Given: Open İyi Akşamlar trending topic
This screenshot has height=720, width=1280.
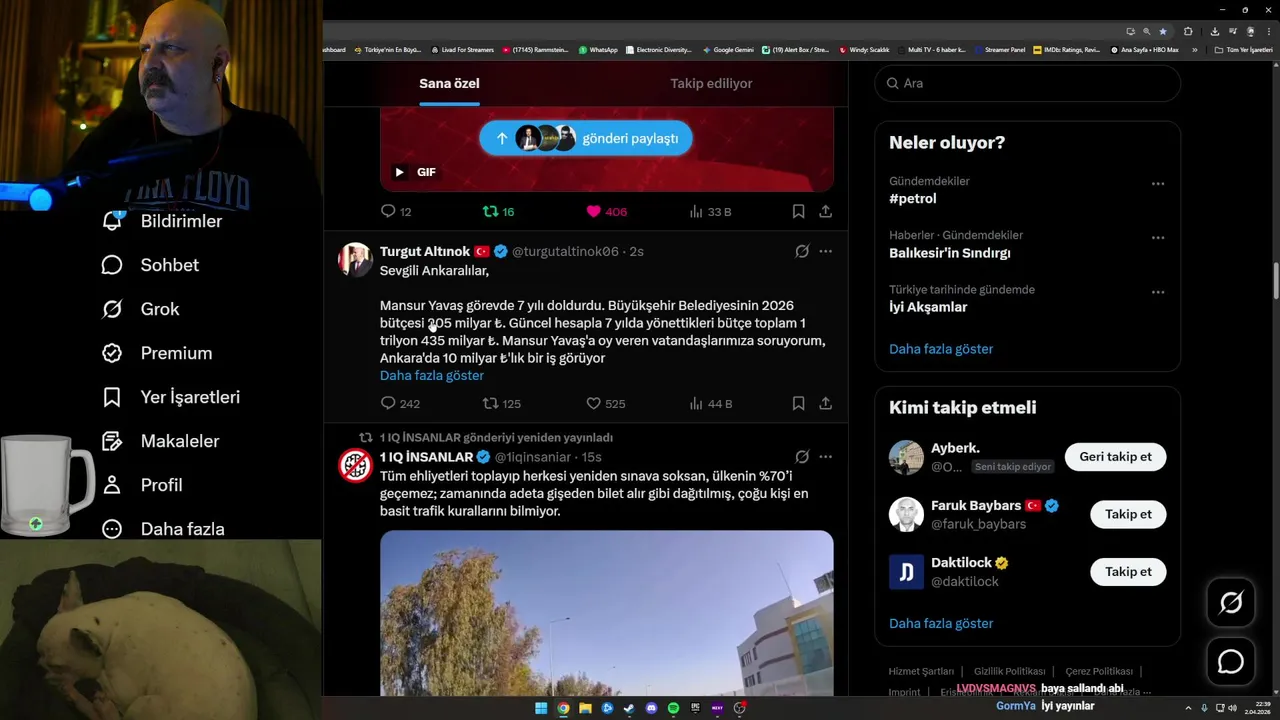Looking at the screenshot, I should [x=928, y=307].
